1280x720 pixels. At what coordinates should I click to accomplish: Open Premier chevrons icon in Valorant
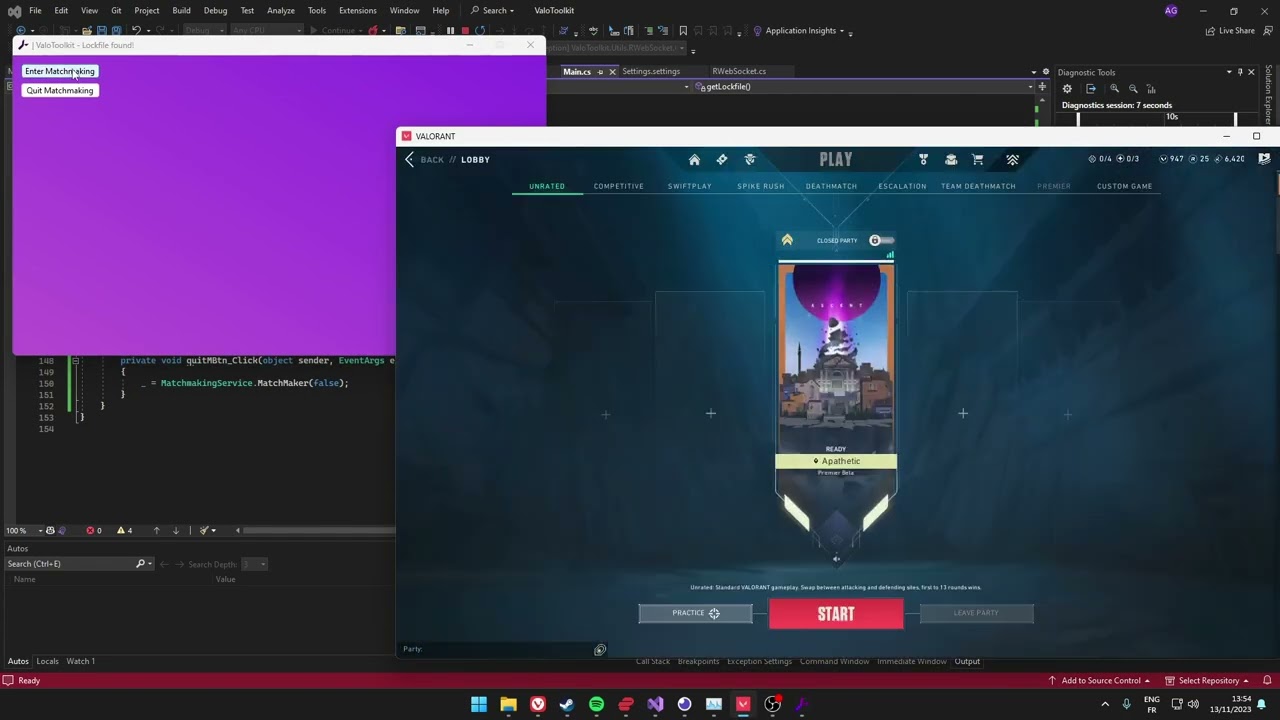point(1012,159)
